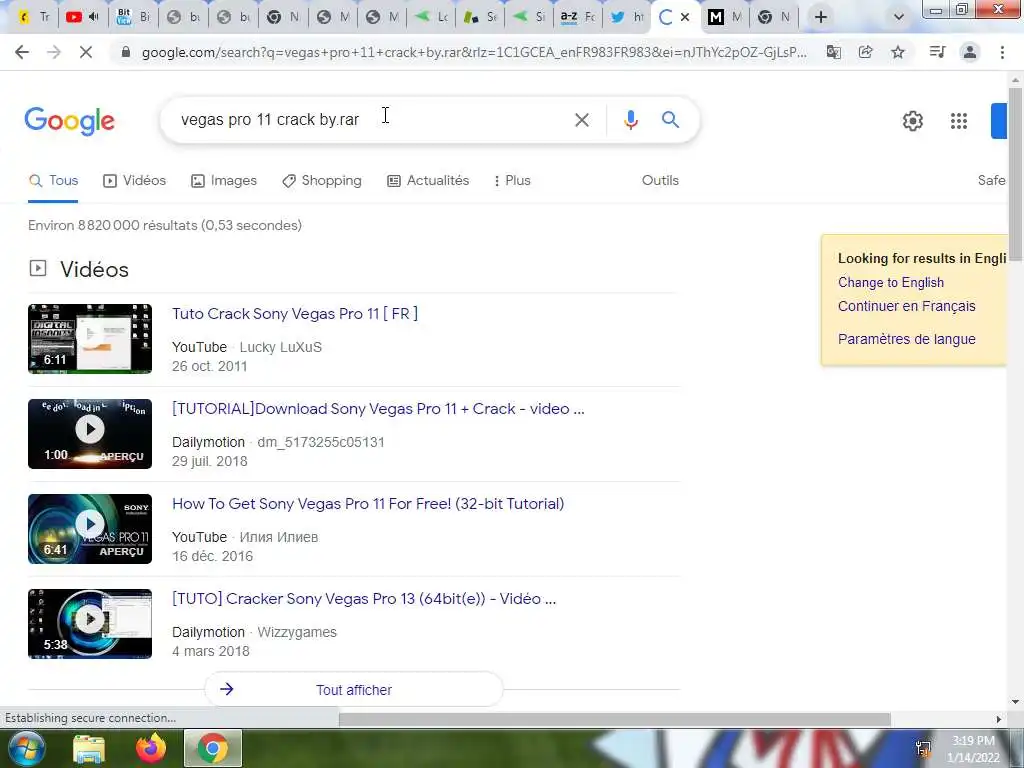Screen dimensions: 1024x768
Task: Switch to the YouTube tab
Action: (x=82, y=17)
